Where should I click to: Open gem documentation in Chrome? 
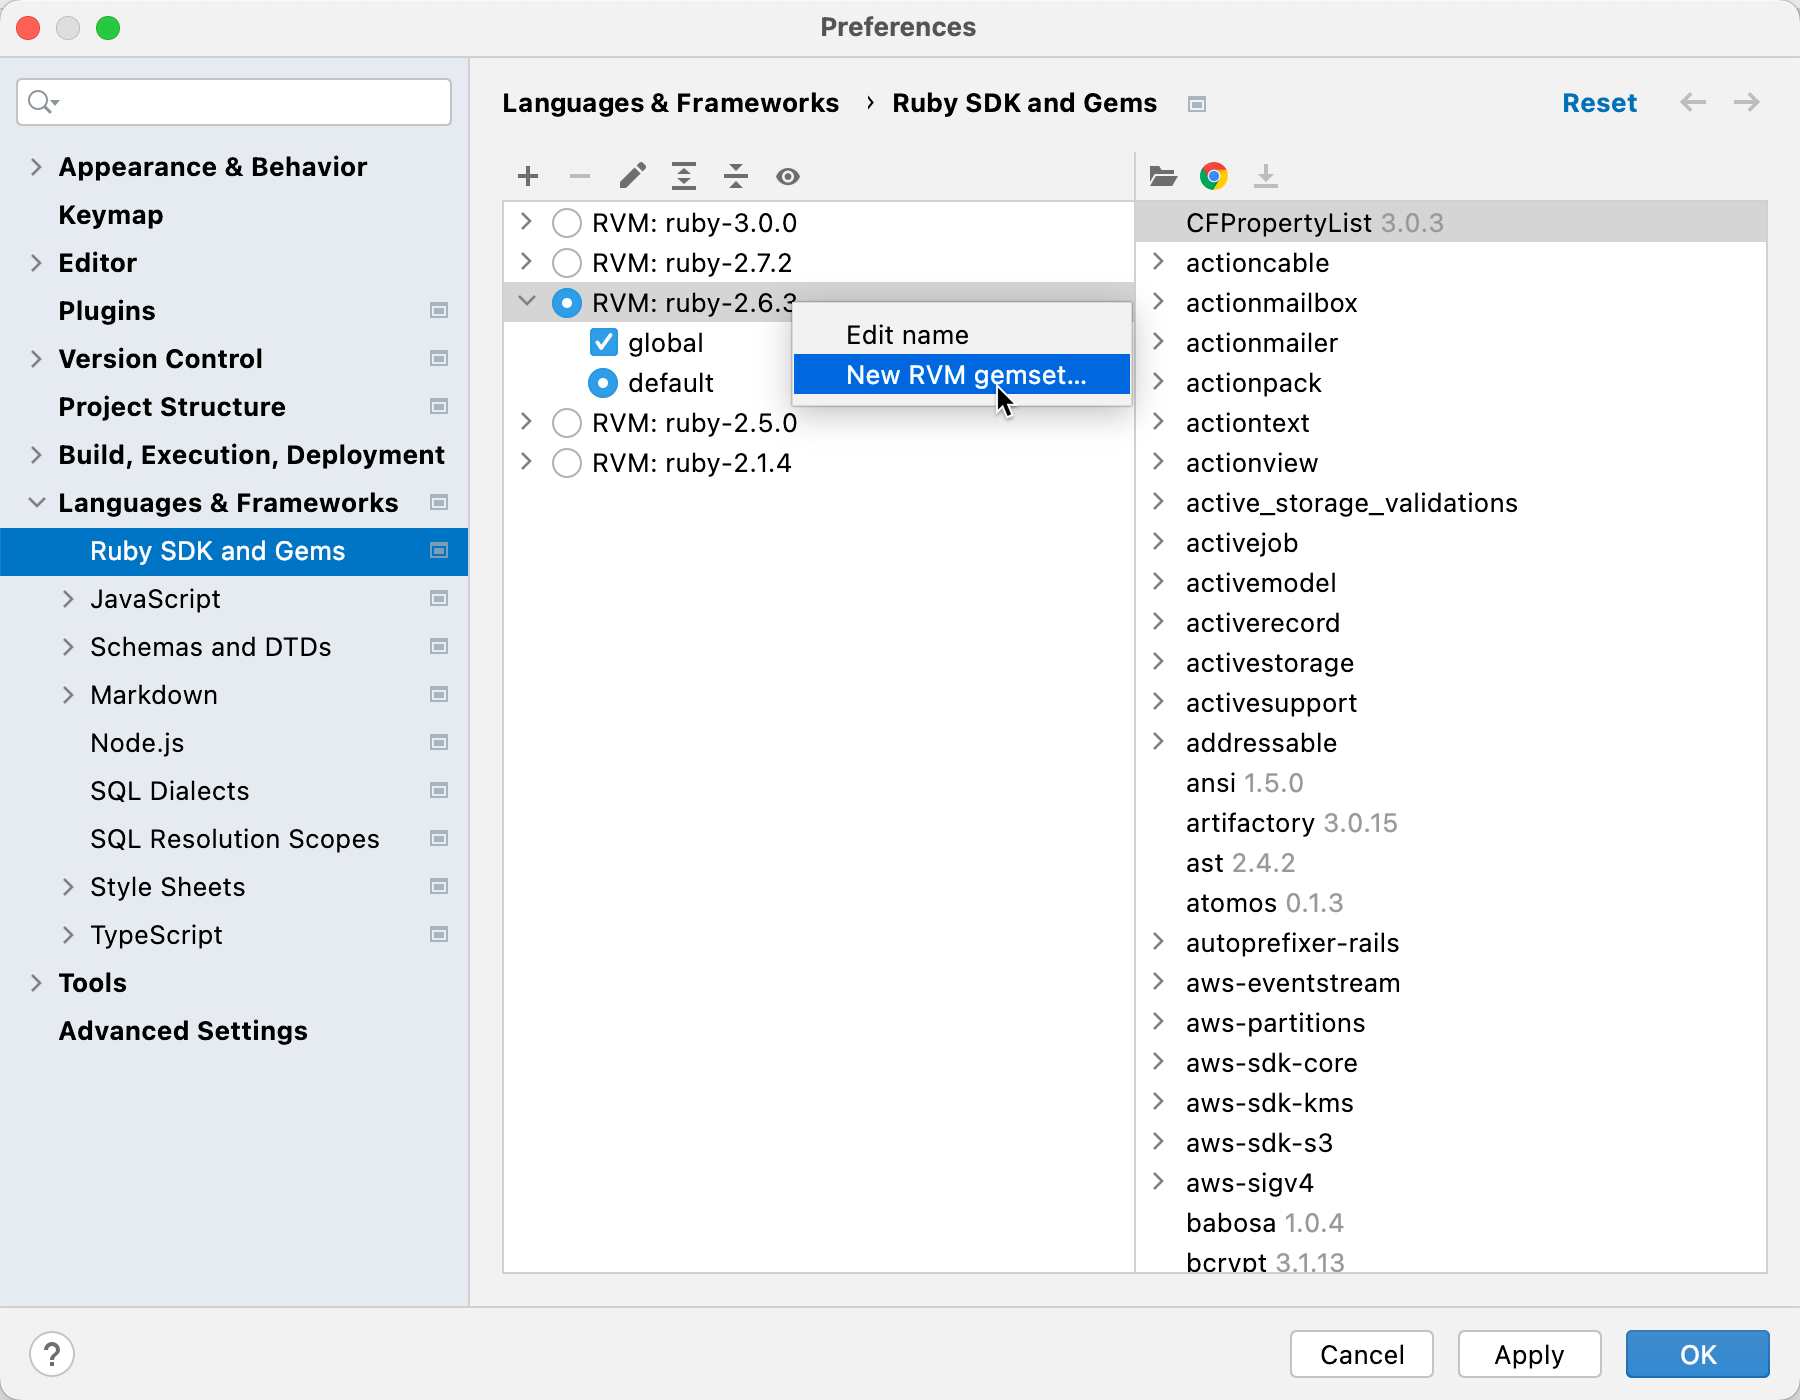pos(1214,176)
